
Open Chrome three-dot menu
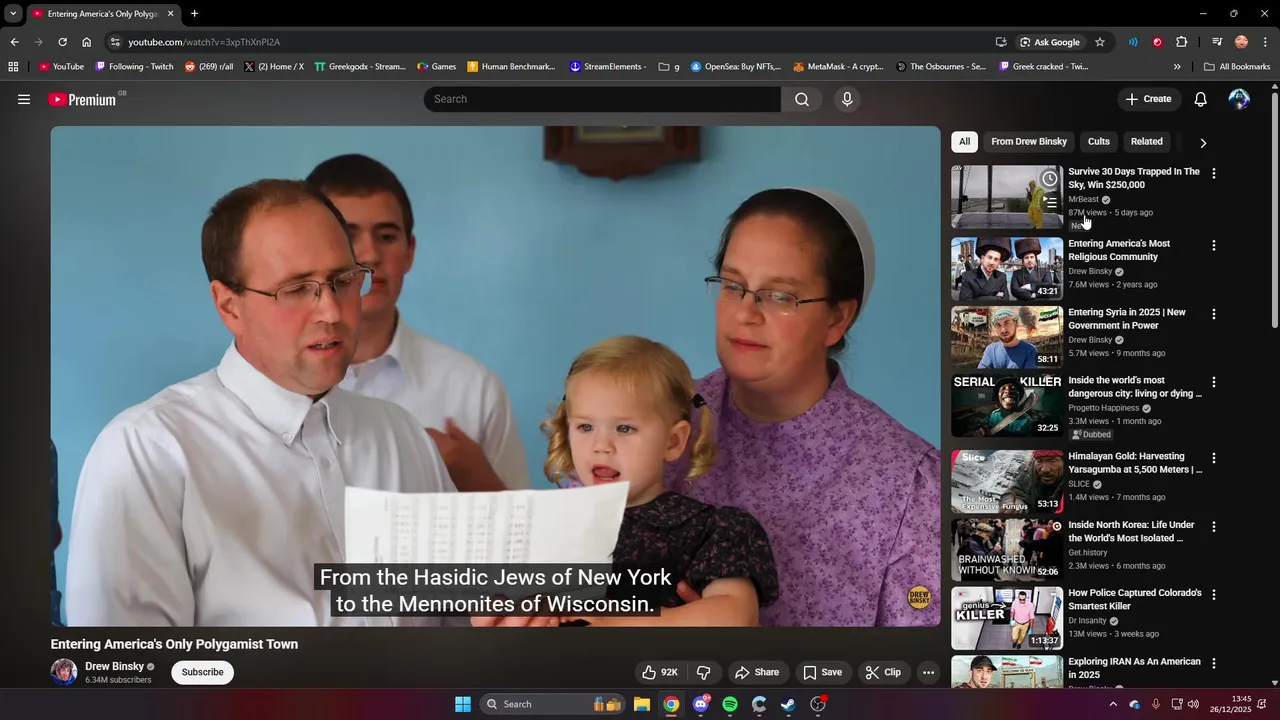1266,42
